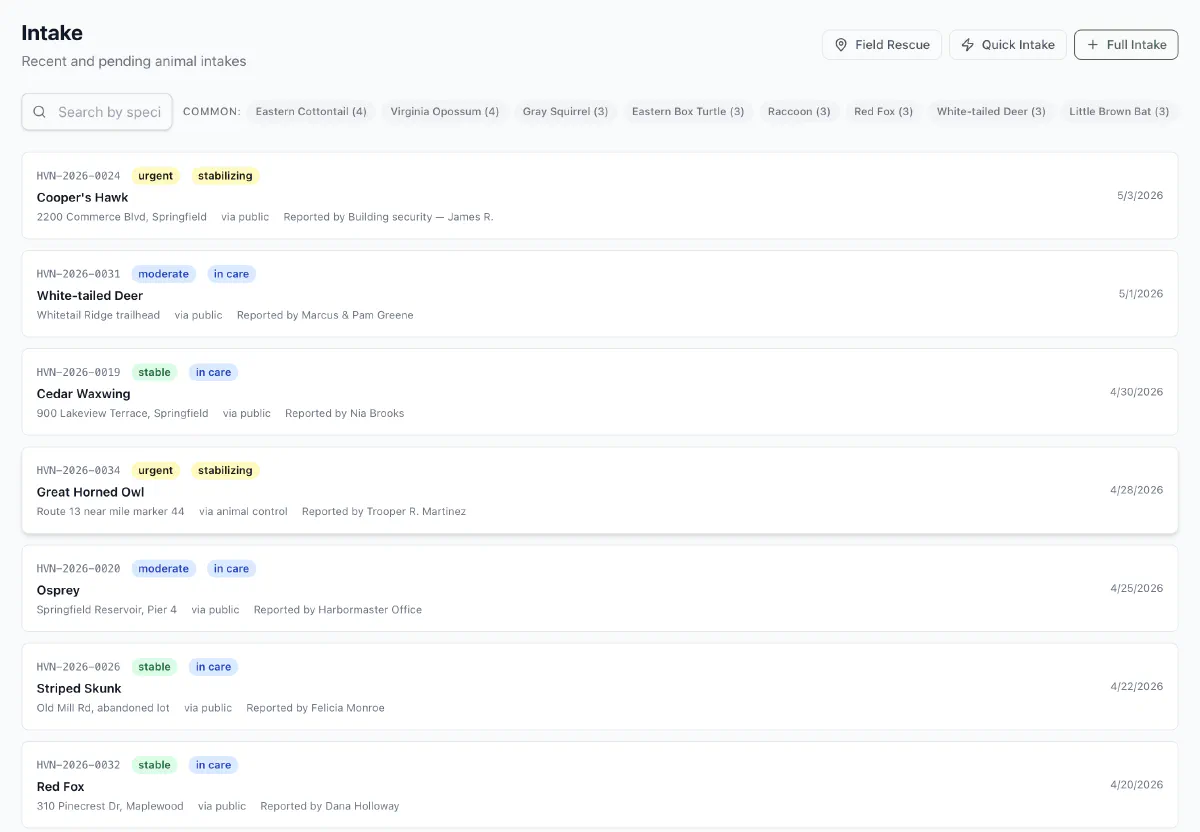This screenshot has width=1200, height=832.
Task: Open the Striped Skunk intake
Action: [x=600, y=686]
